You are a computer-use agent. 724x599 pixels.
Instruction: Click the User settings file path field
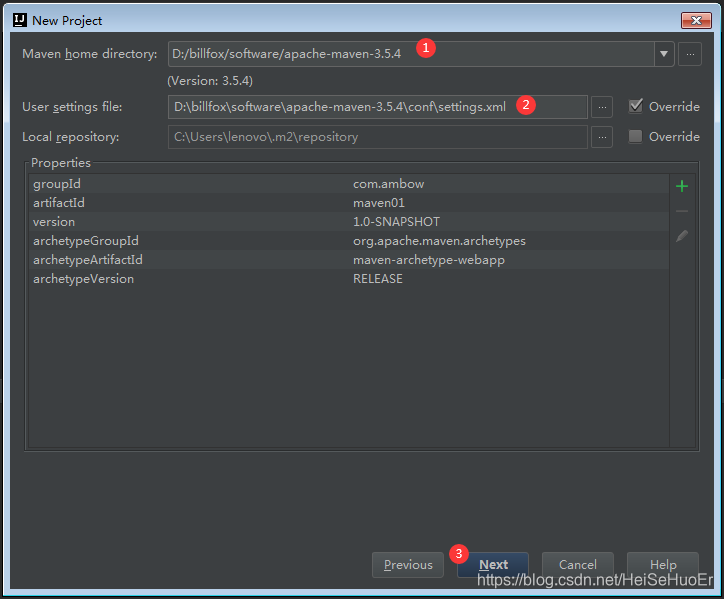tap(378, 107)
